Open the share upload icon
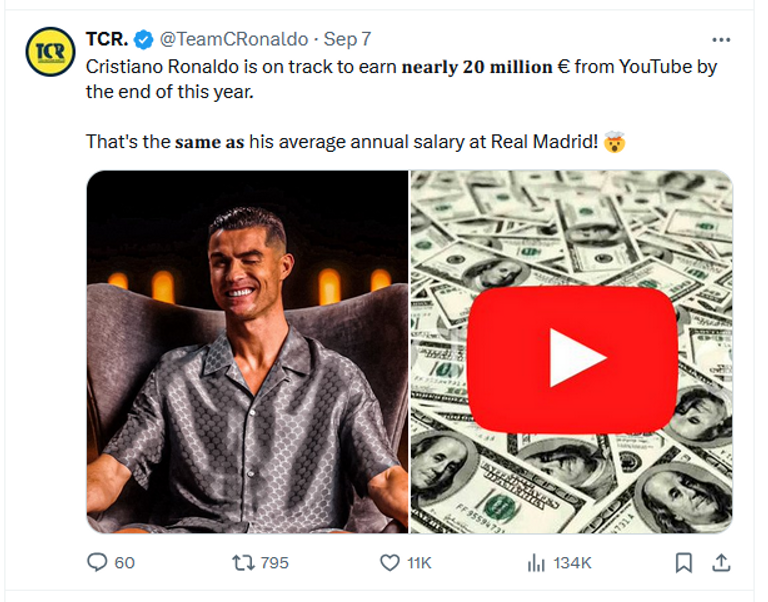Viewport: 768px width, 602px height. click(x=721, y=563)
